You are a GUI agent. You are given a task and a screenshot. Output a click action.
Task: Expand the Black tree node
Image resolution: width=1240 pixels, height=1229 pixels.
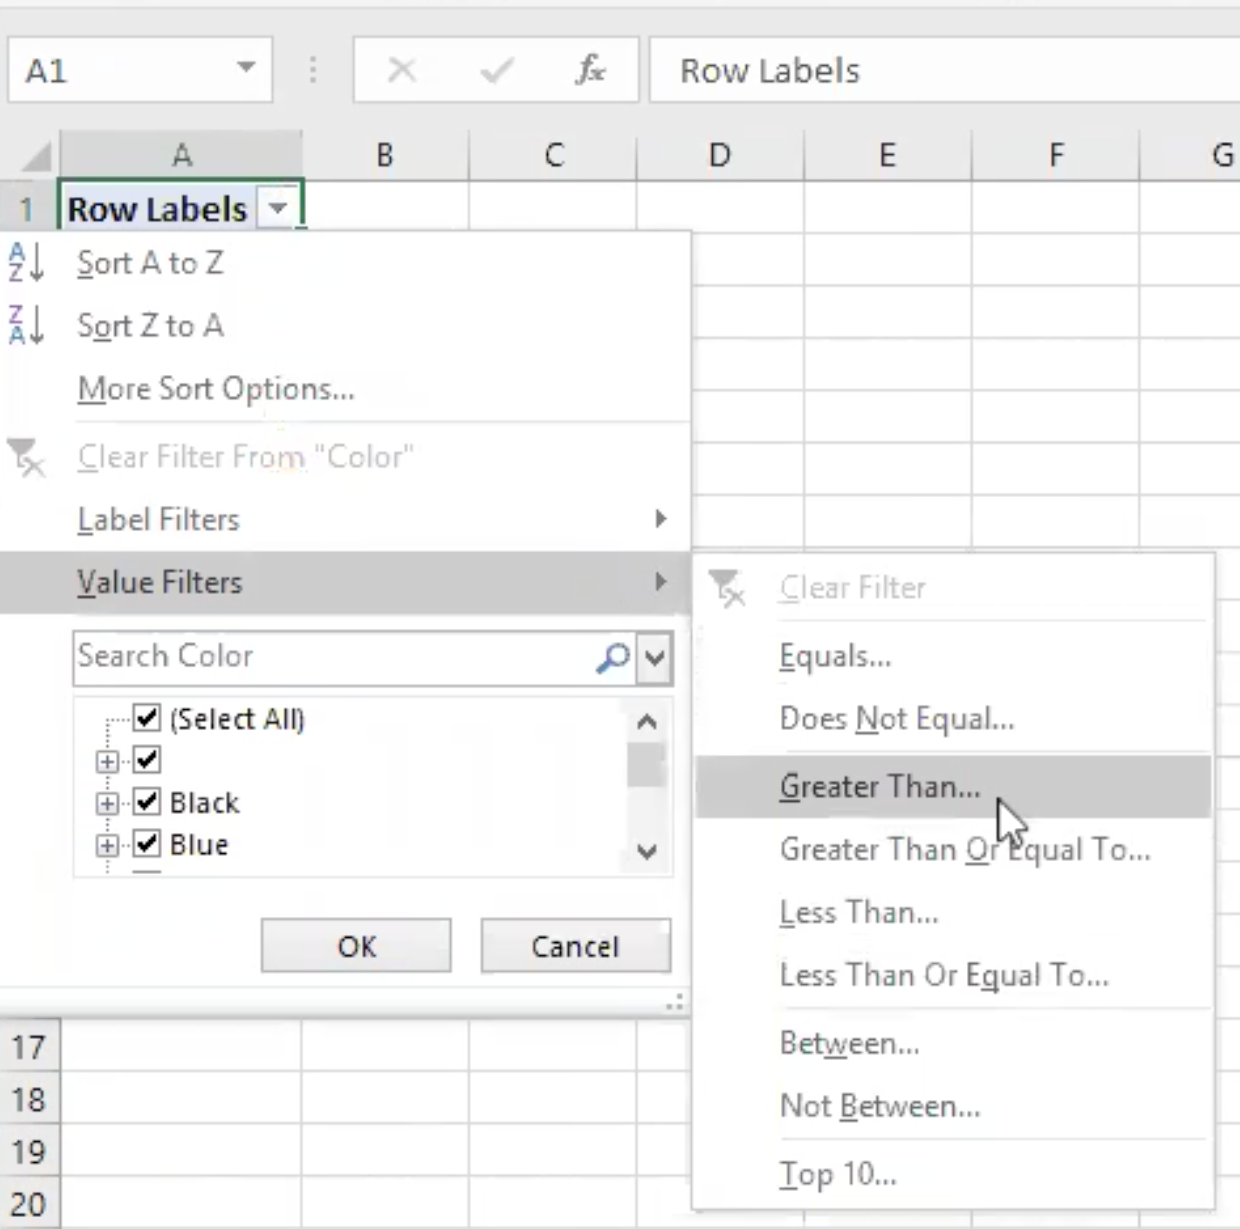tap(107, 803)
